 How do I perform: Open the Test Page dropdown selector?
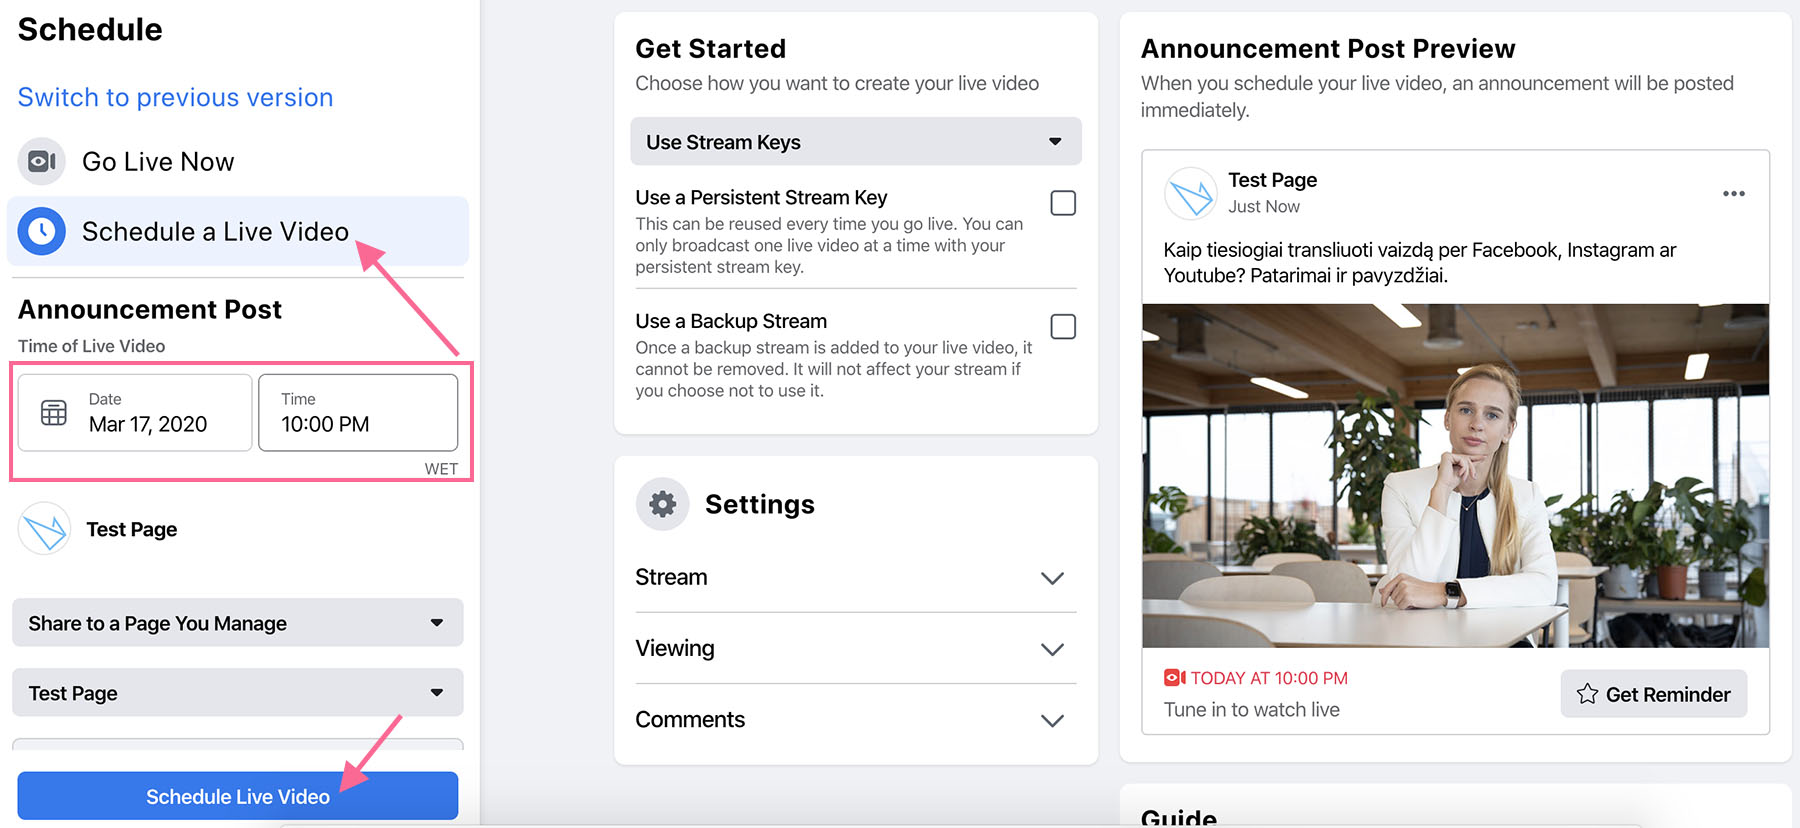click(238, 693)
